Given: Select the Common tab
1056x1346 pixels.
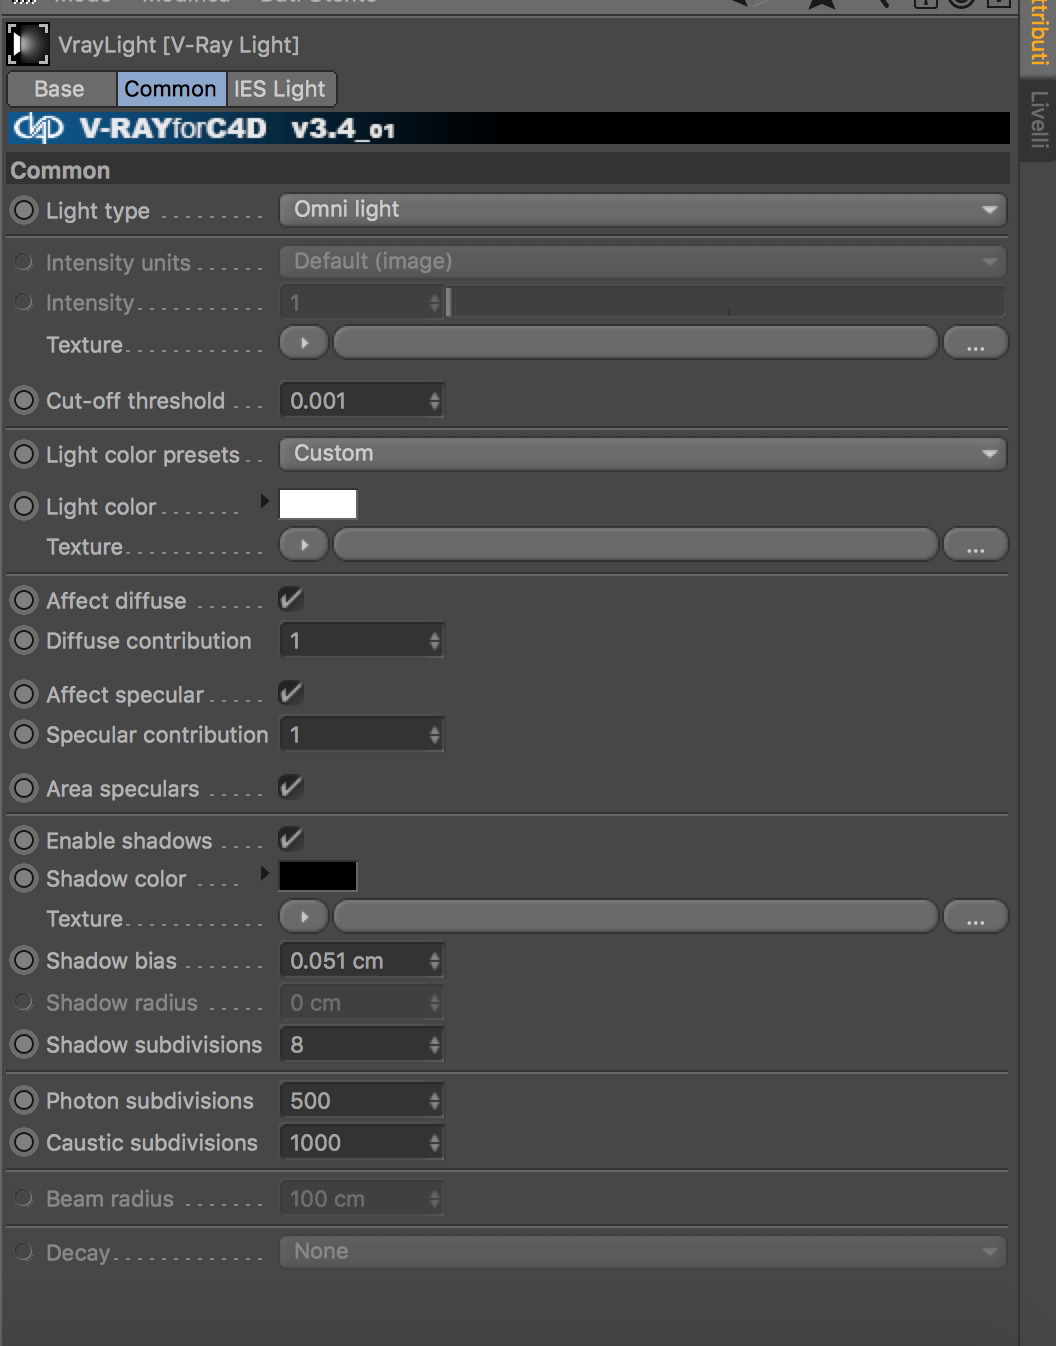Looking at the screenshot, I should point(171,89).
